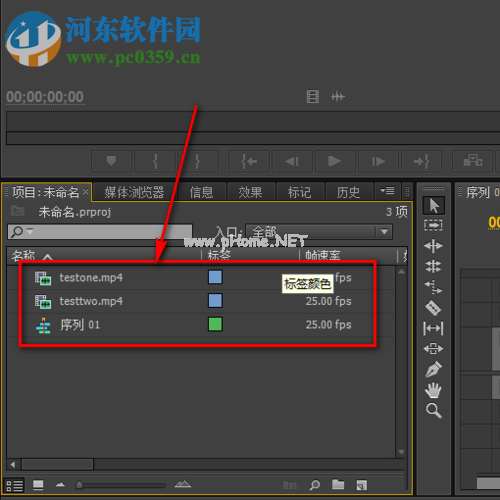This screenshot has width=500, height=500.
Task: Click the New Item icon
Action: point(362,485)
